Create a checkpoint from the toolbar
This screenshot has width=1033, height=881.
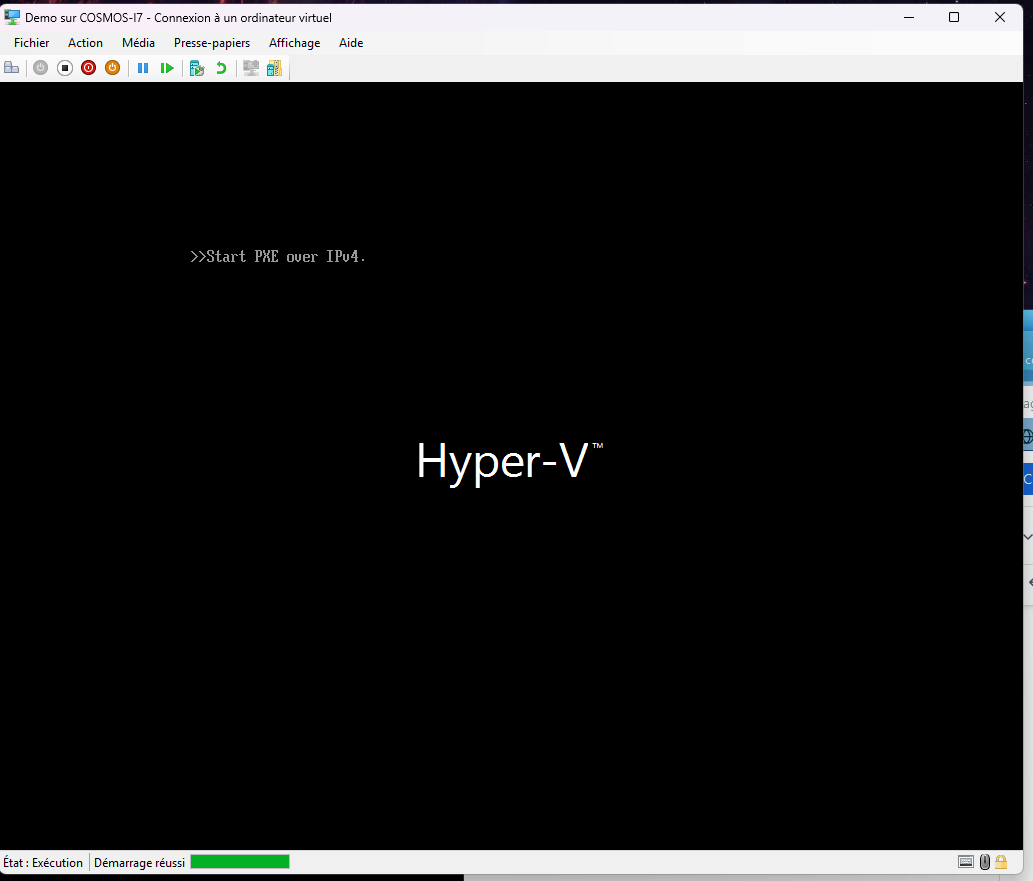197,68
